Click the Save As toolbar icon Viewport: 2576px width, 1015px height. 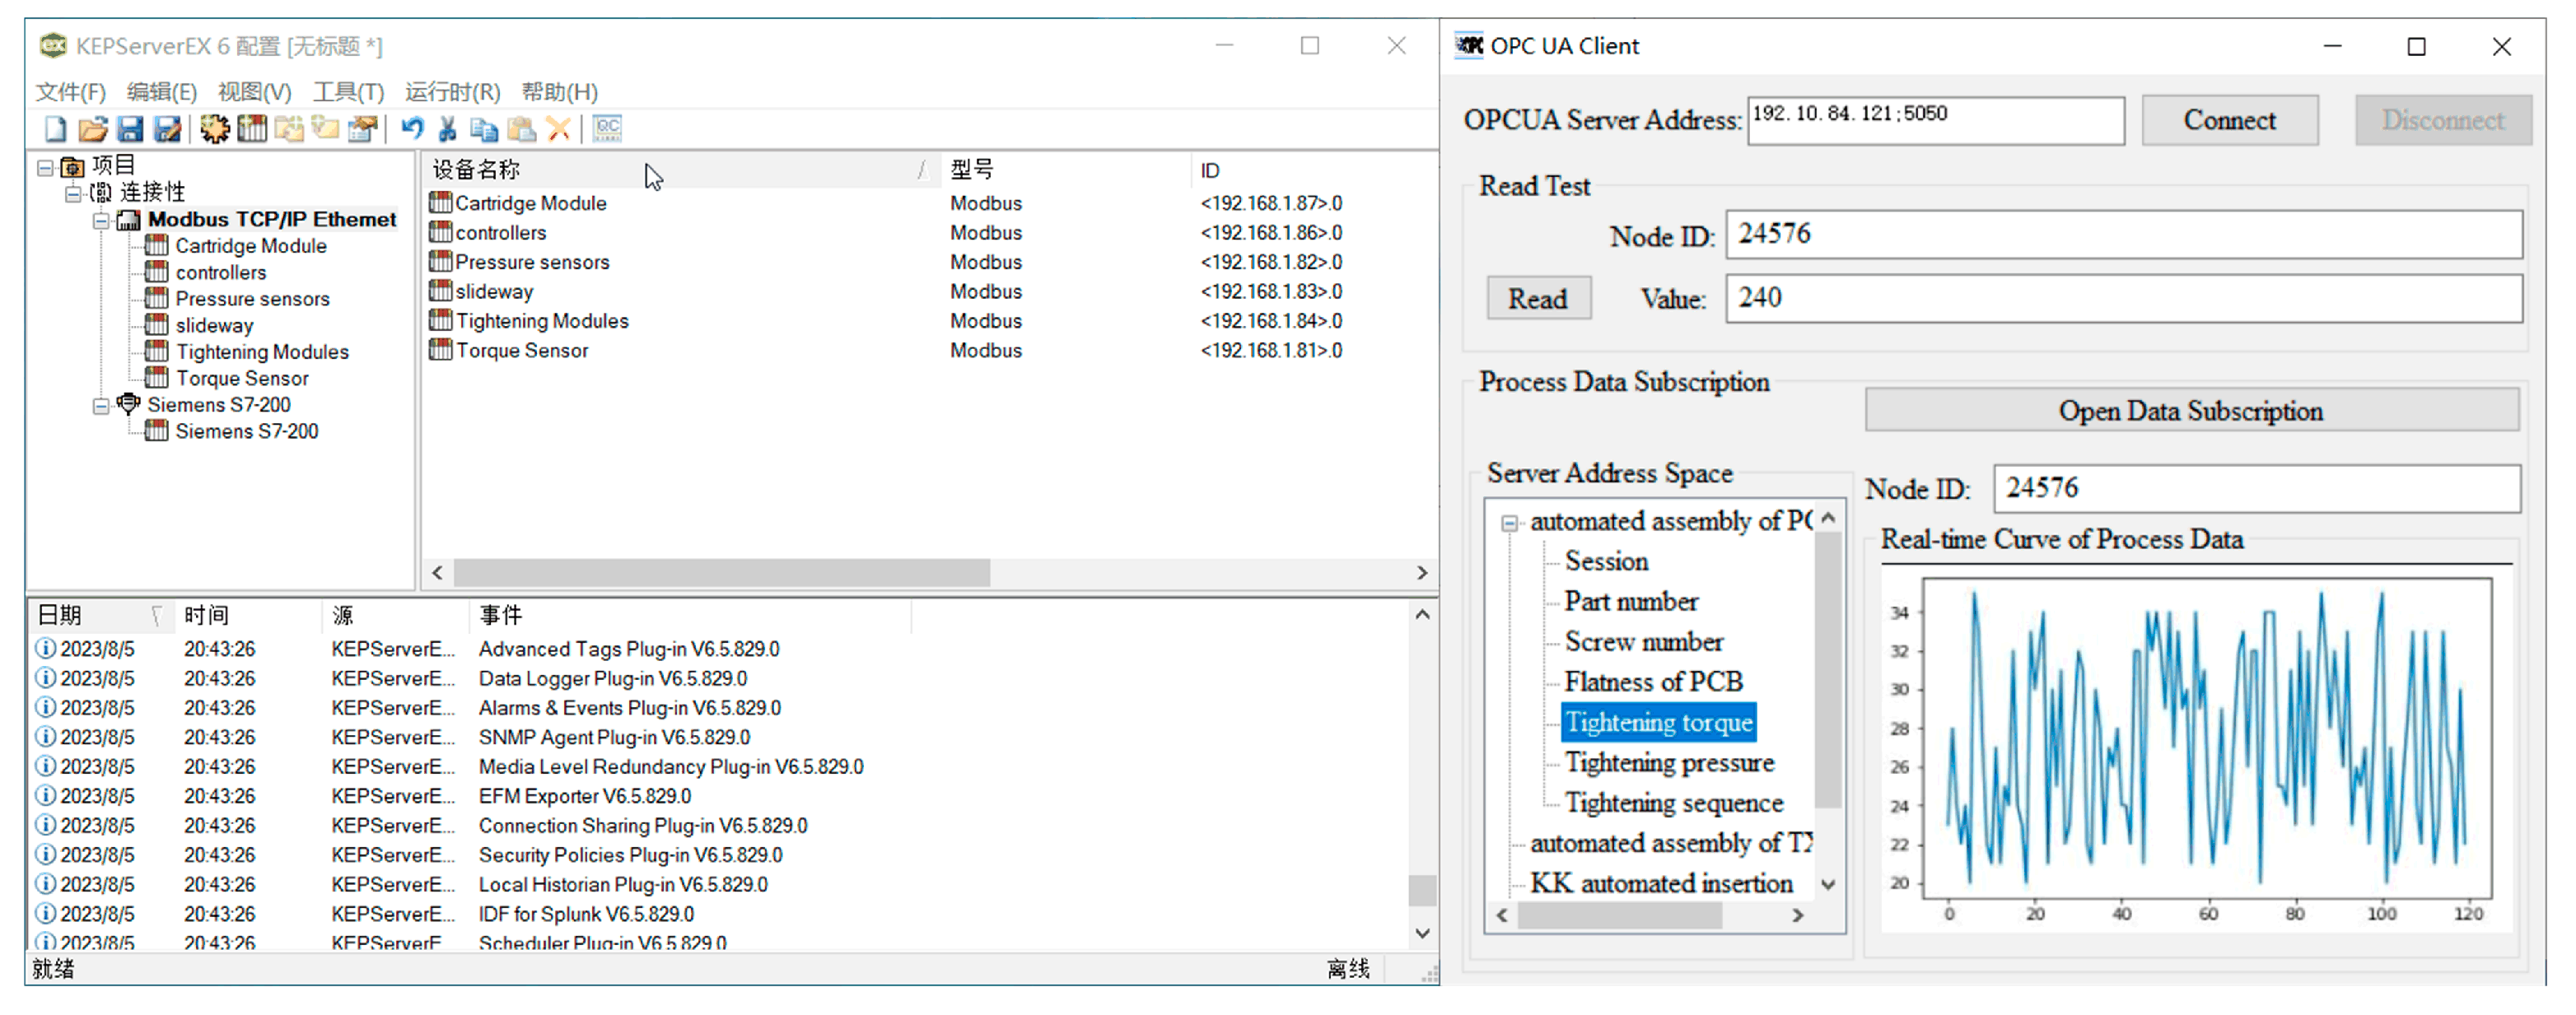pos(167,129)
